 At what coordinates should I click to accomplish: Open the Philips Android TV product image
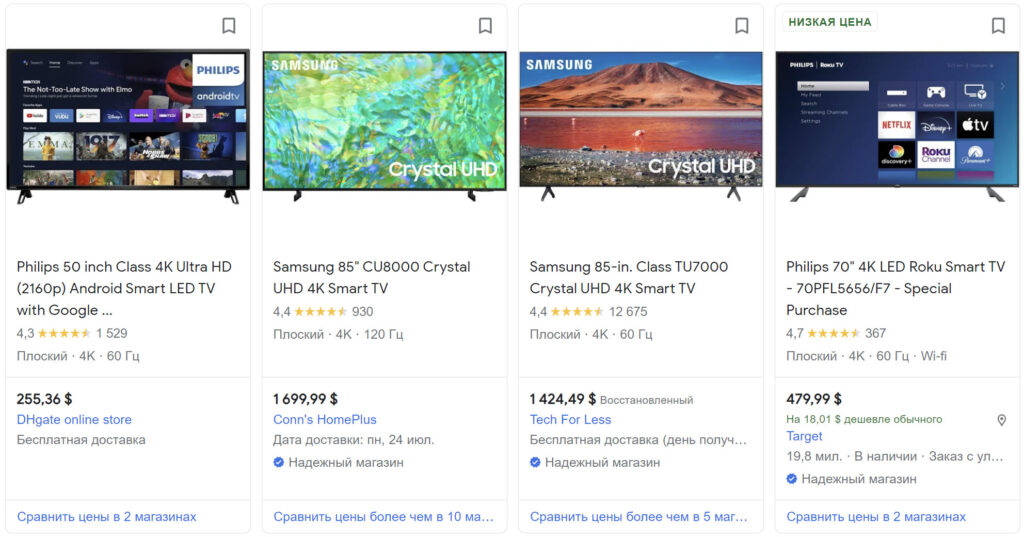127,125
